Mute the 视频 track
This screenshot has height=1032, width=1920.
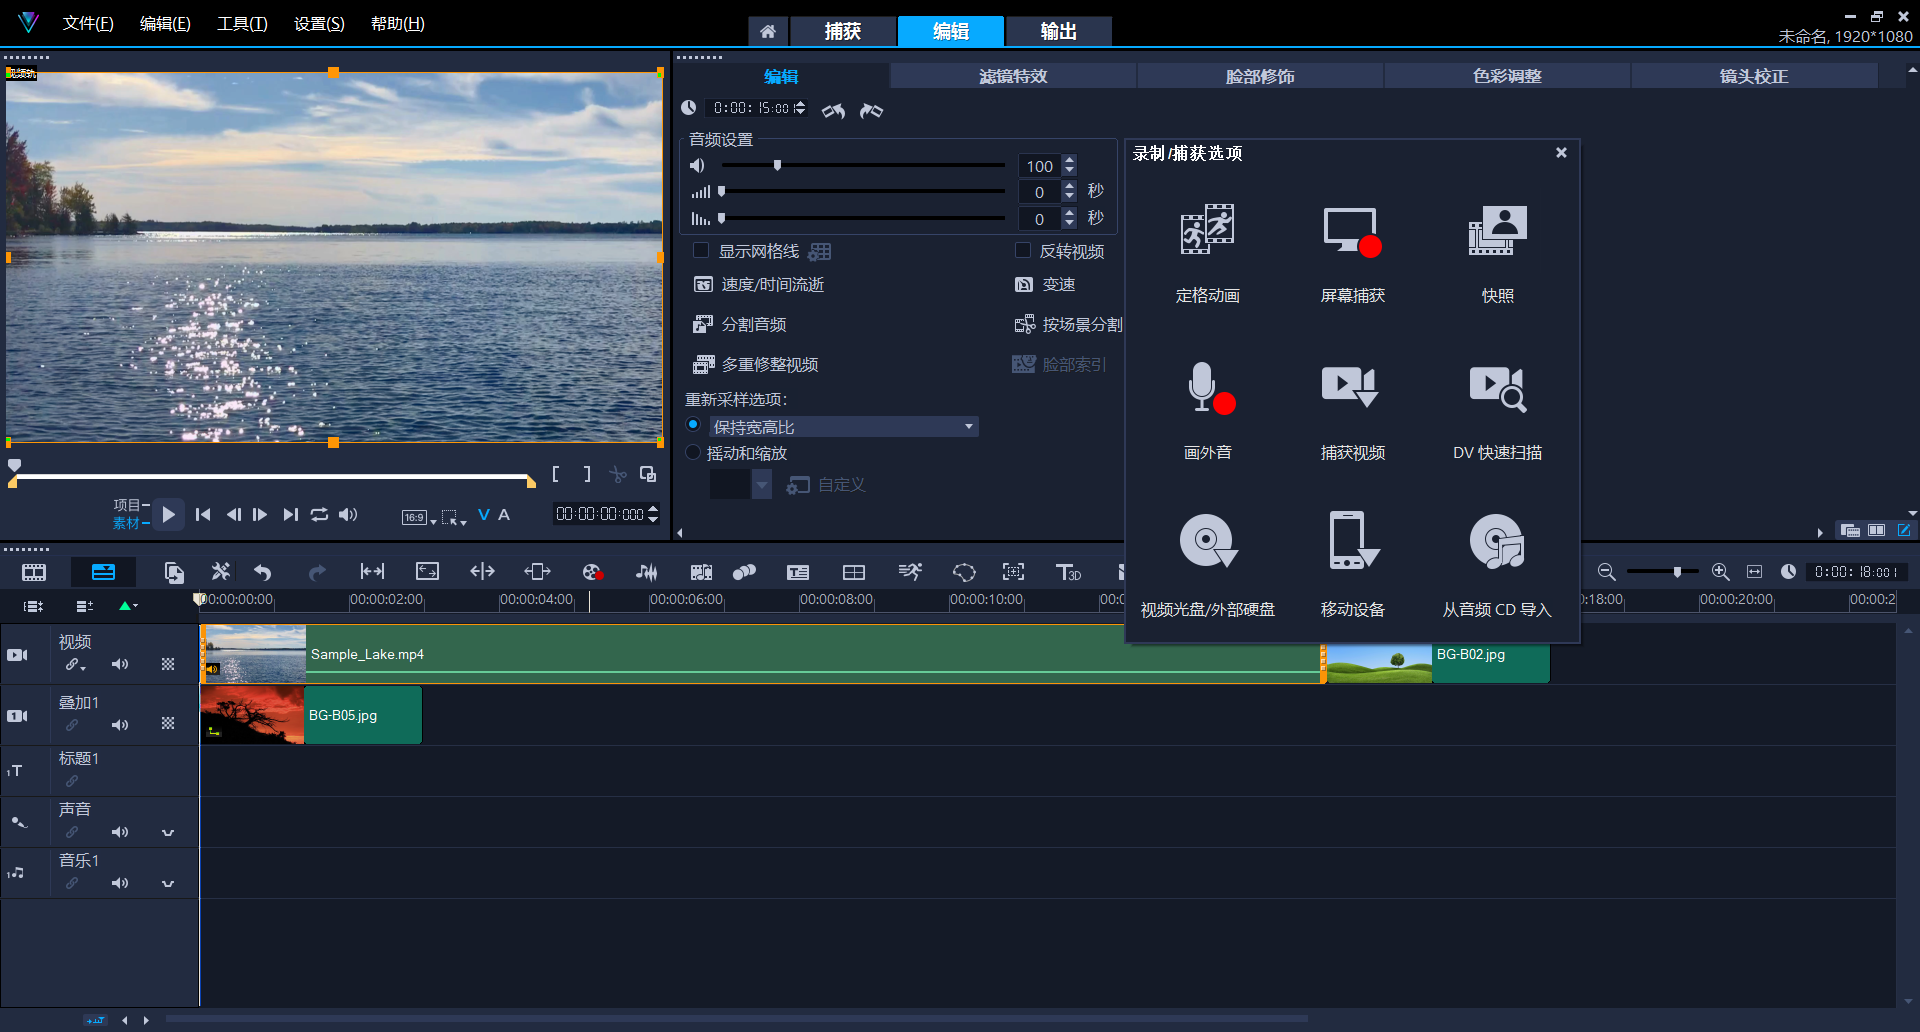[120, 664]
